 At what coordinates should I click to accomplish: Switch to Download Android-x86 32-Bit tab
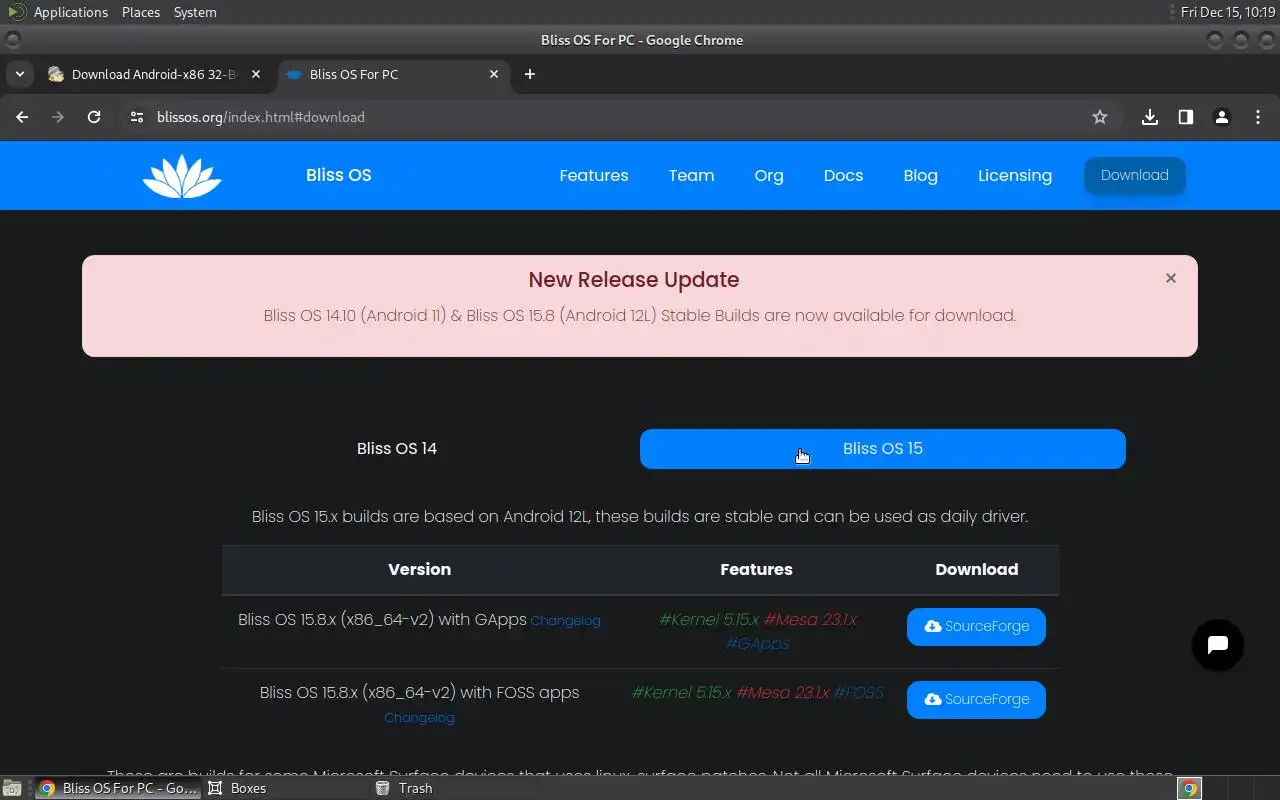(154, 74)
